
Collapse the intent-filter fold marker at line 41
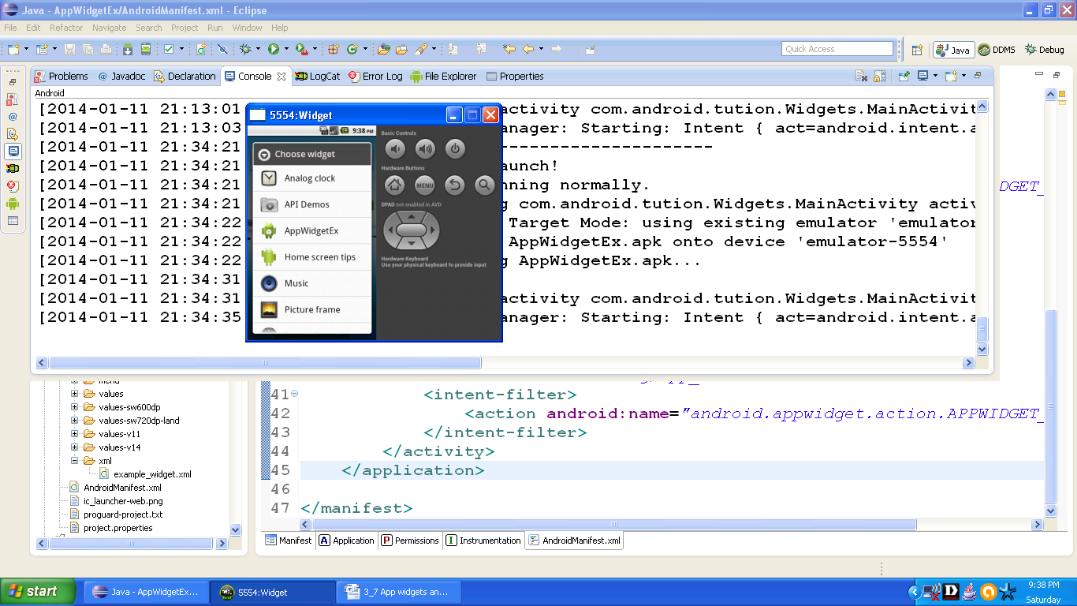coord(295,394)
